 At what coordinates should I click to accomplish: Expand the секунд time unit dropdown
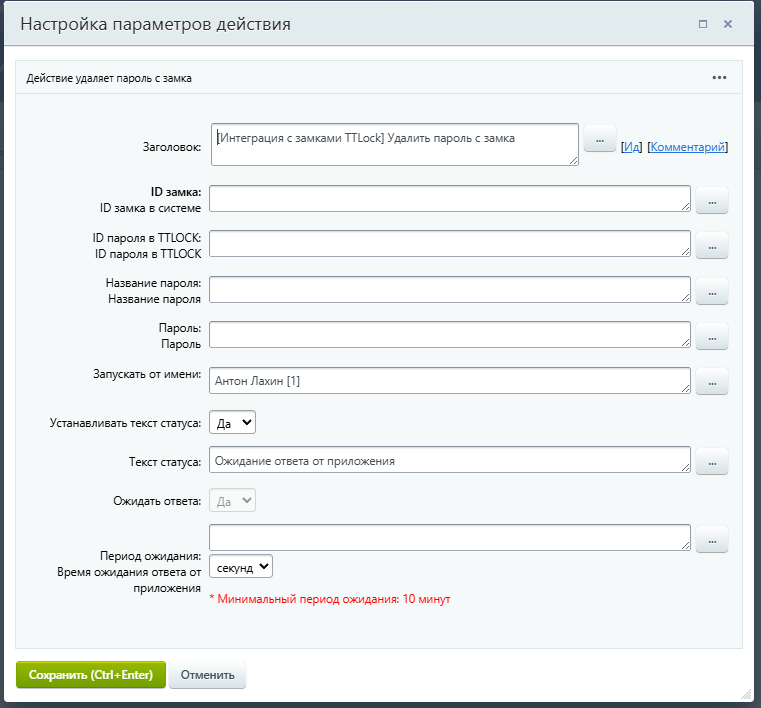[241, 567]
